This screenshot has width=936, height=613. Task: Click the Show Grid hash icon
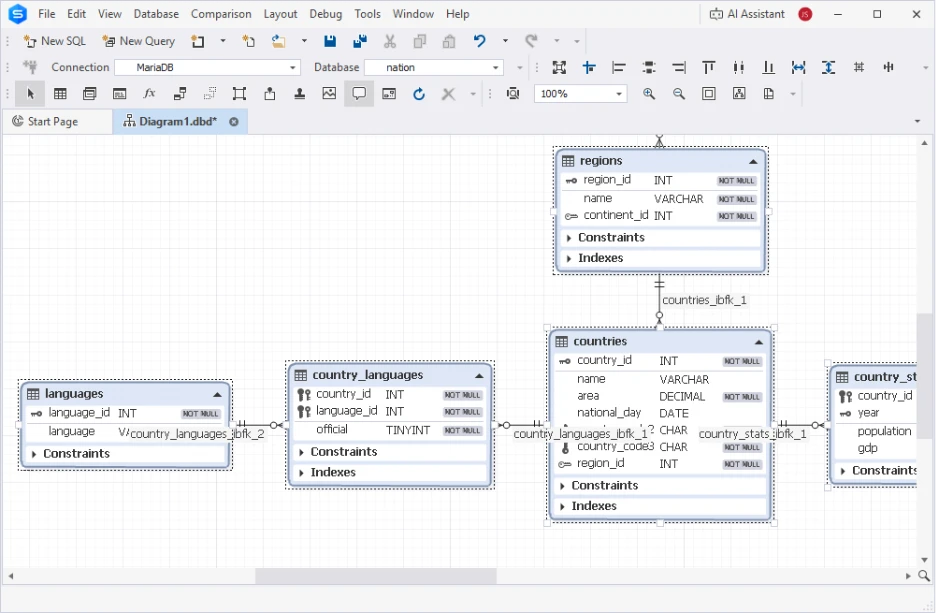tap(858, 67)
